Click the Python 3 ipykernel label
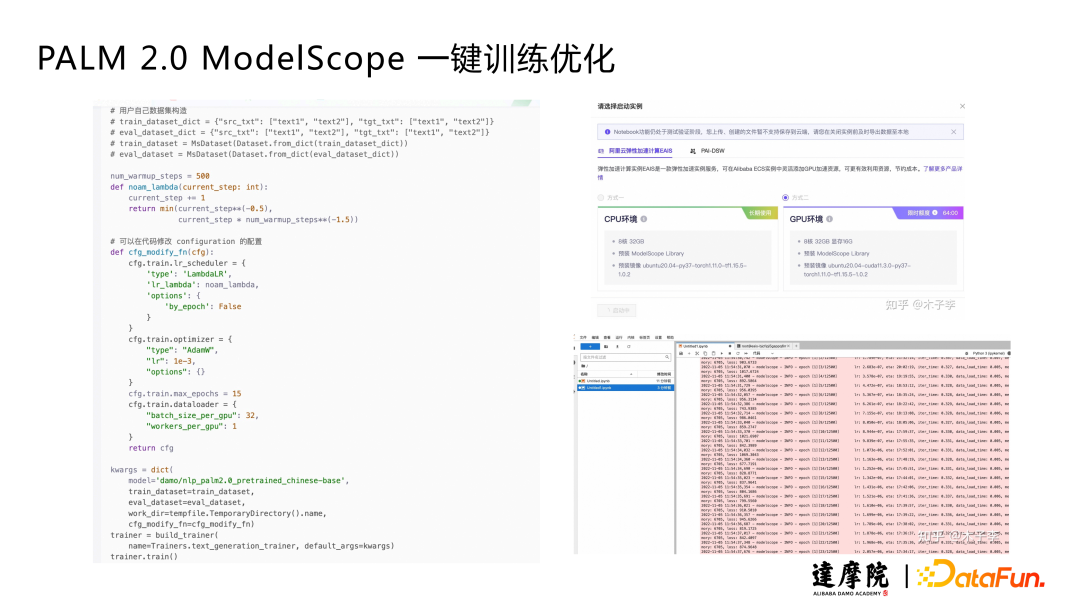 click(x=989, y=353)
